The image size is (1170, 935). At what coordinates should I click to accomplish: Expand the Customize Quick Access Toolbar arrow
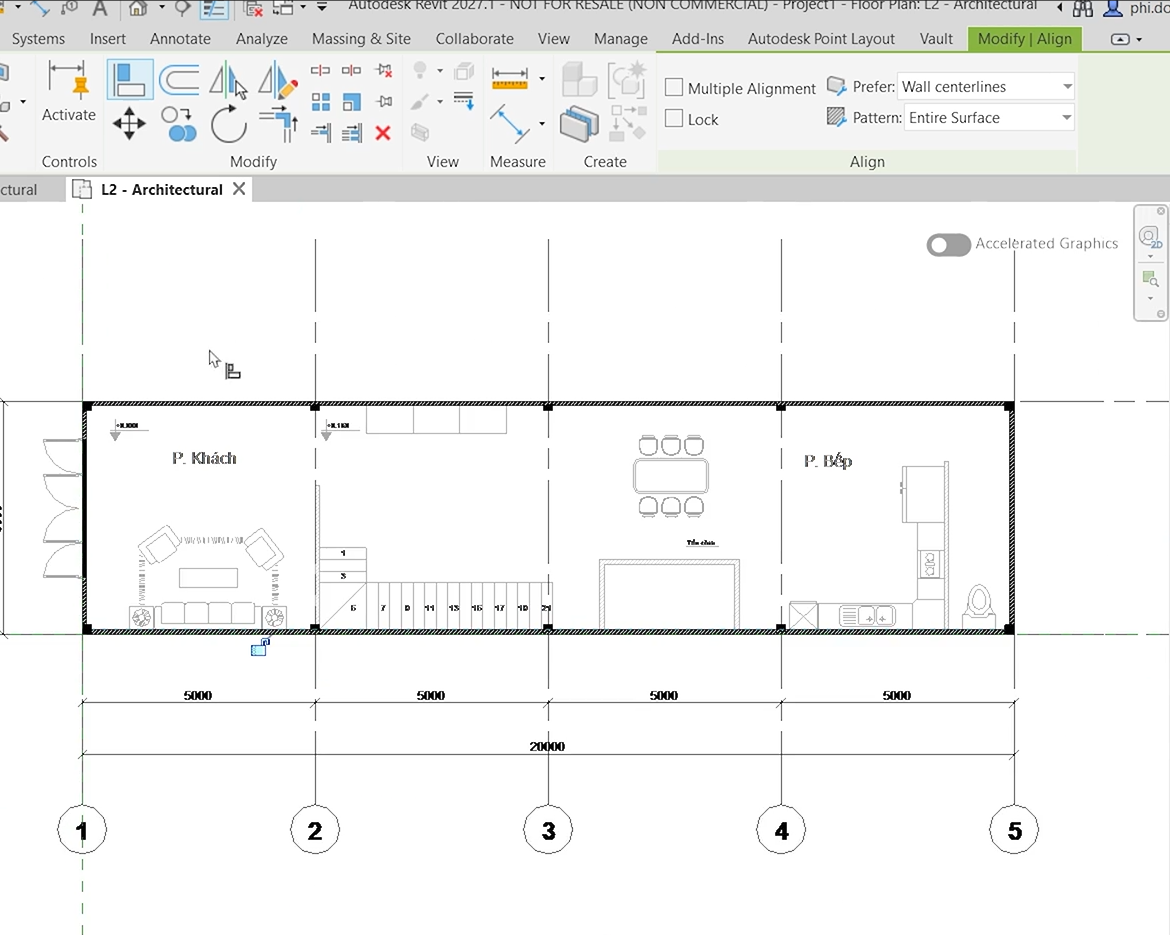322,7
